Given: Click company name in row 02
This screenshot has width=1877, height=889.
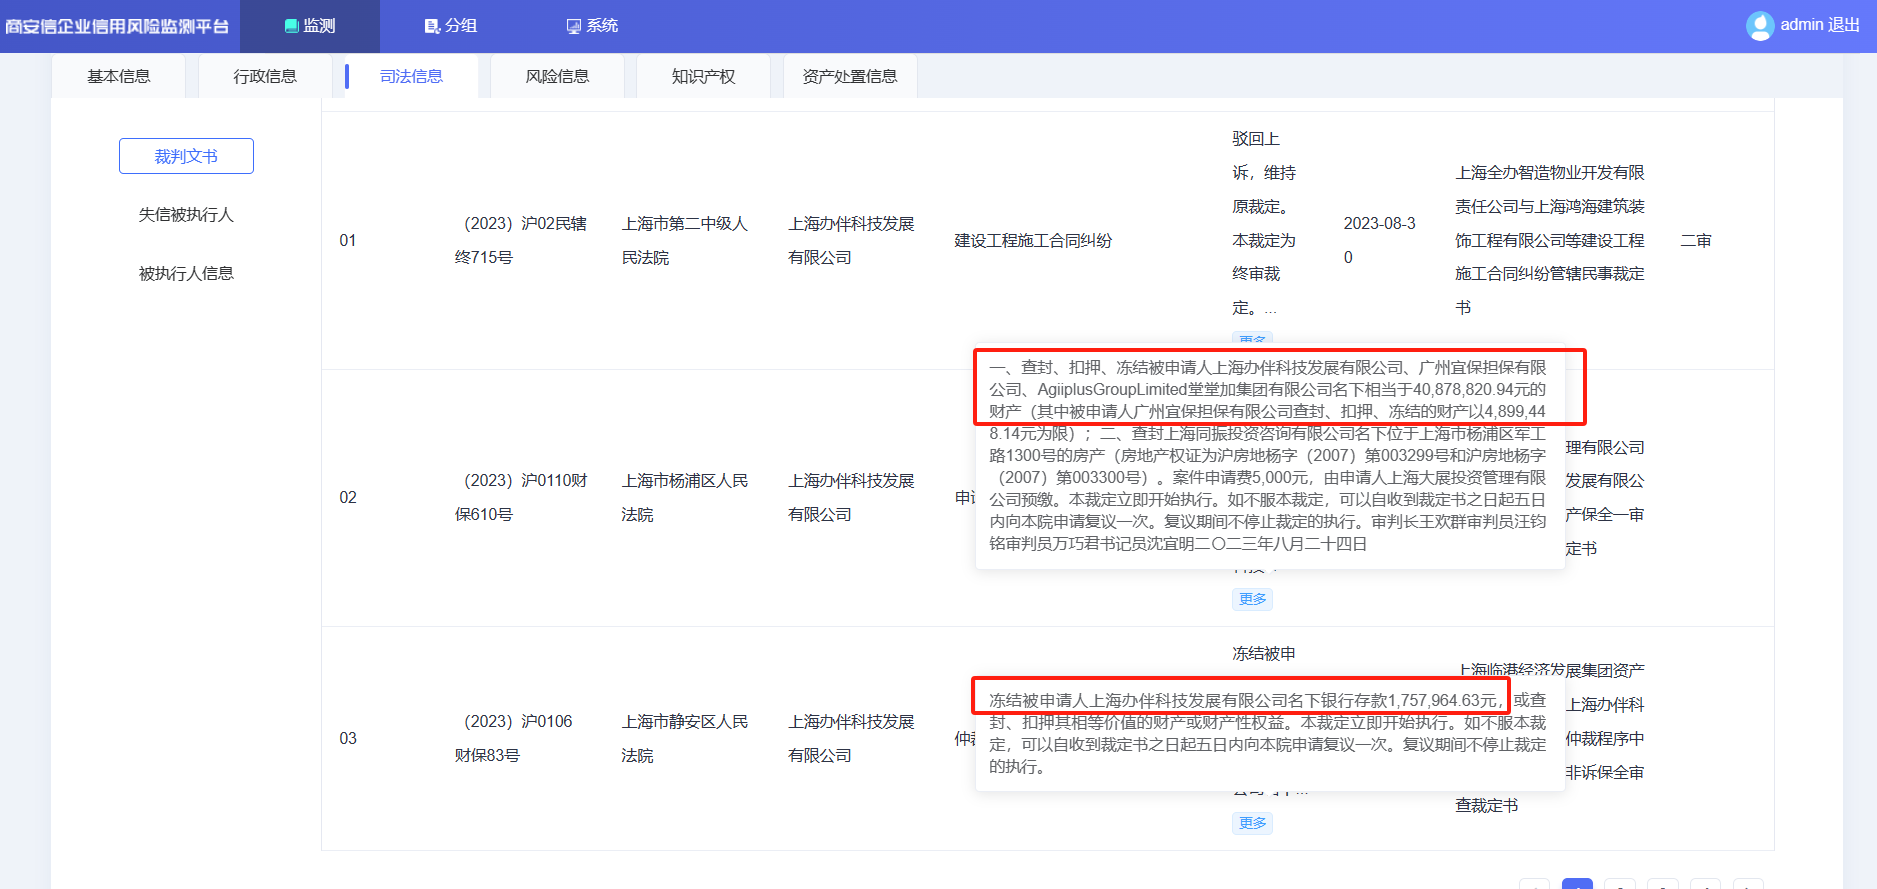Looking at the screenshot, I should [851, 498].
